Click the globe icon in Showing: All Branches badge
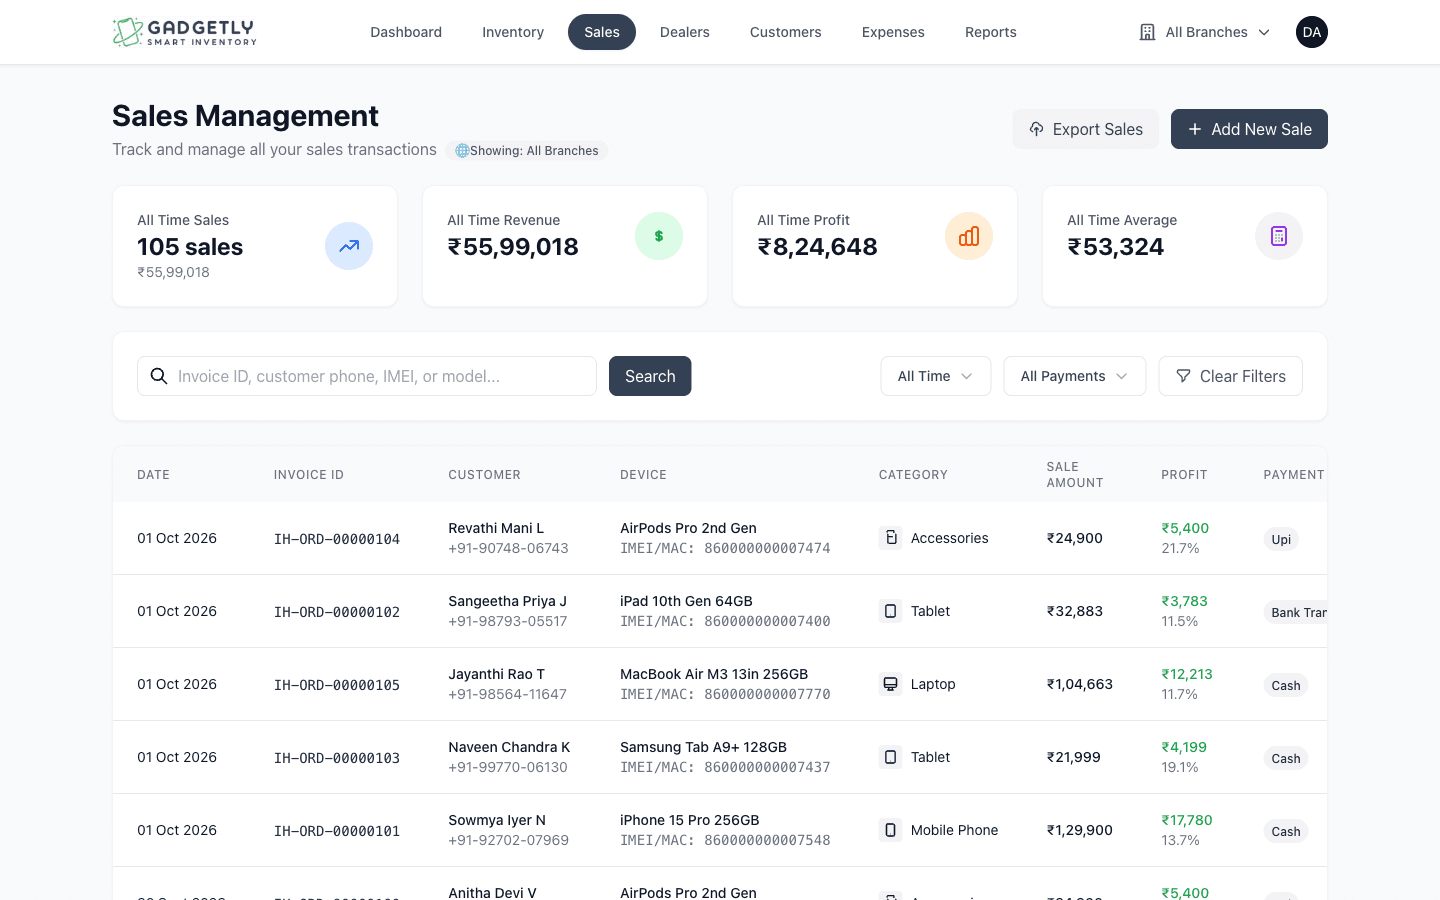The width and height of the screenshot is (1440, 900). [x=462, y=151]
